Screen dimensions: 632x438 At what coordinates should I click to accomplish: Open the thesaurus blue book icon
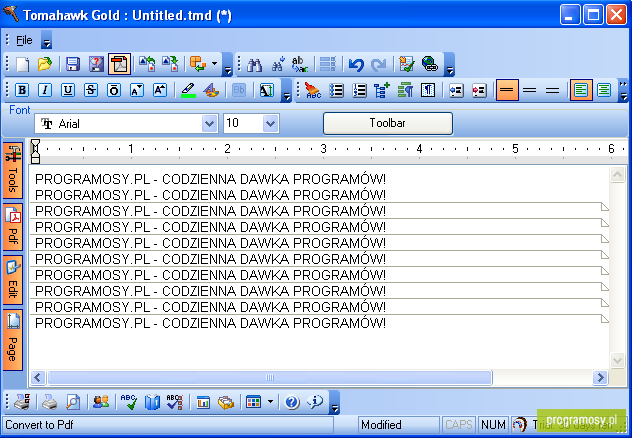point(152,402)
